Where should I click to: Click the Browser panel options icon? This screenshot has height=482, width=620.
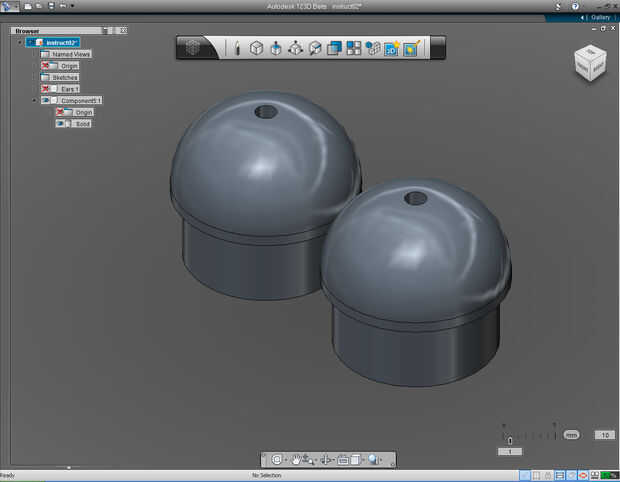pyautogui.click(x=106, y=30)
